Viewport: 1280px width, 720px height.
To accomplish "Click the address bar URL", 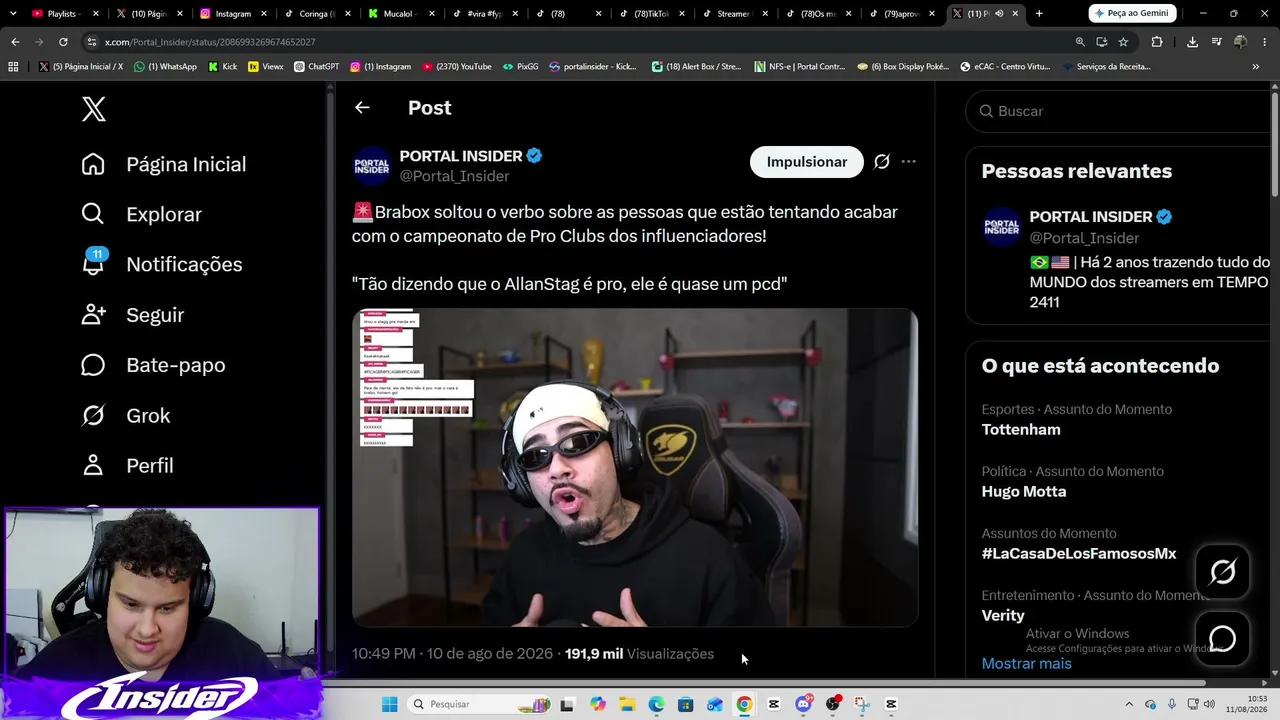I will coord(210,42).
